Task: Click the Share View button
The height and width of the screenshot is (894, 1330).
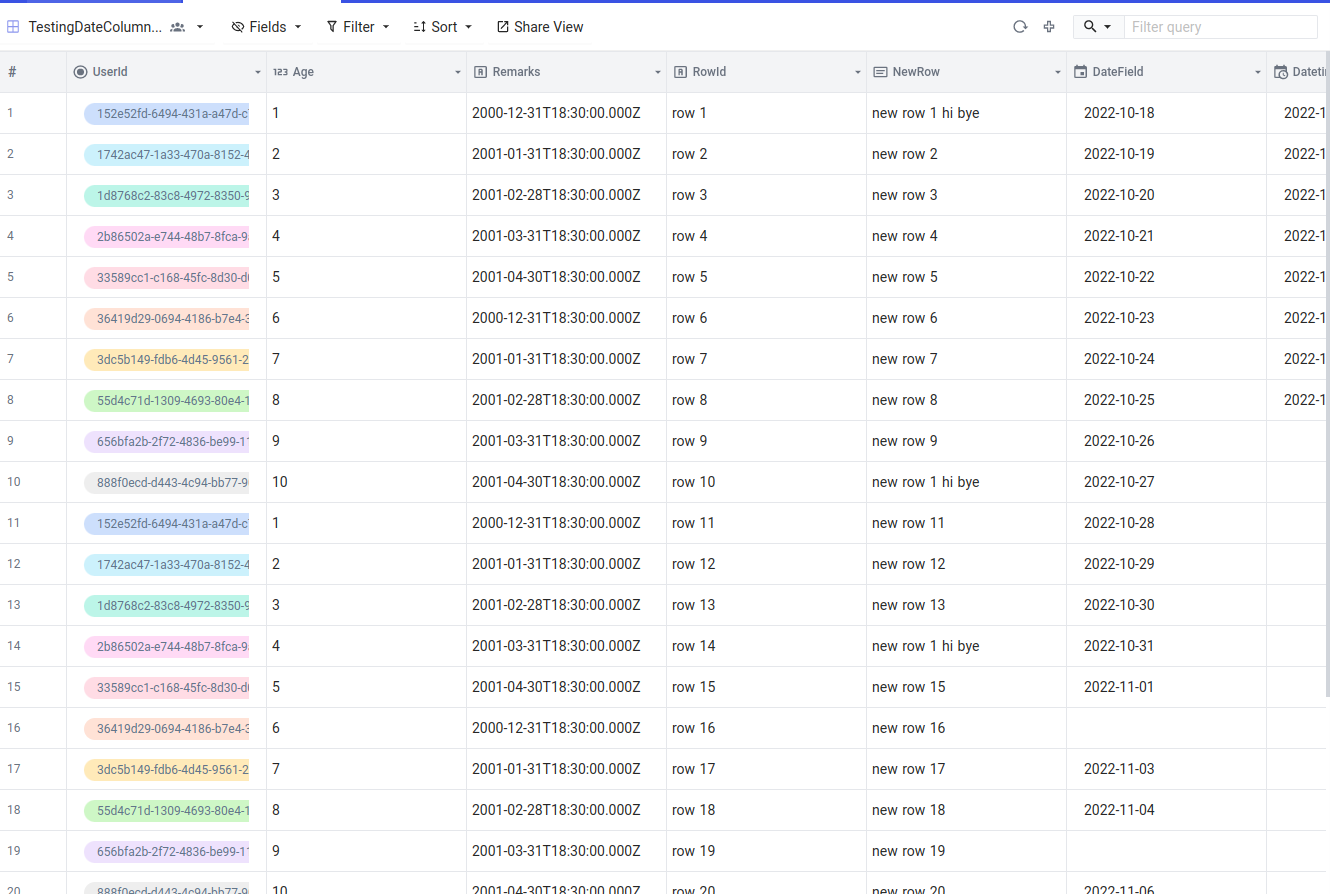Action: click(539, 27)
